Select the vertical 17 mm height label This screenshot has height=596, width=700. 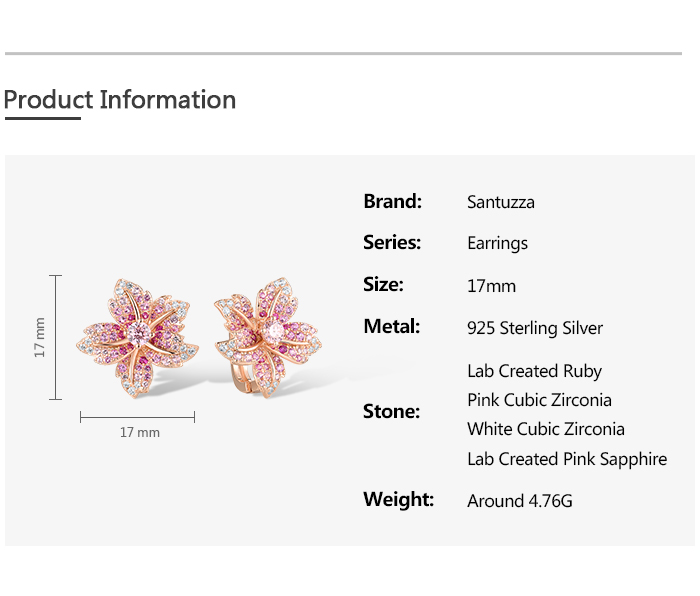click(40, 338)
